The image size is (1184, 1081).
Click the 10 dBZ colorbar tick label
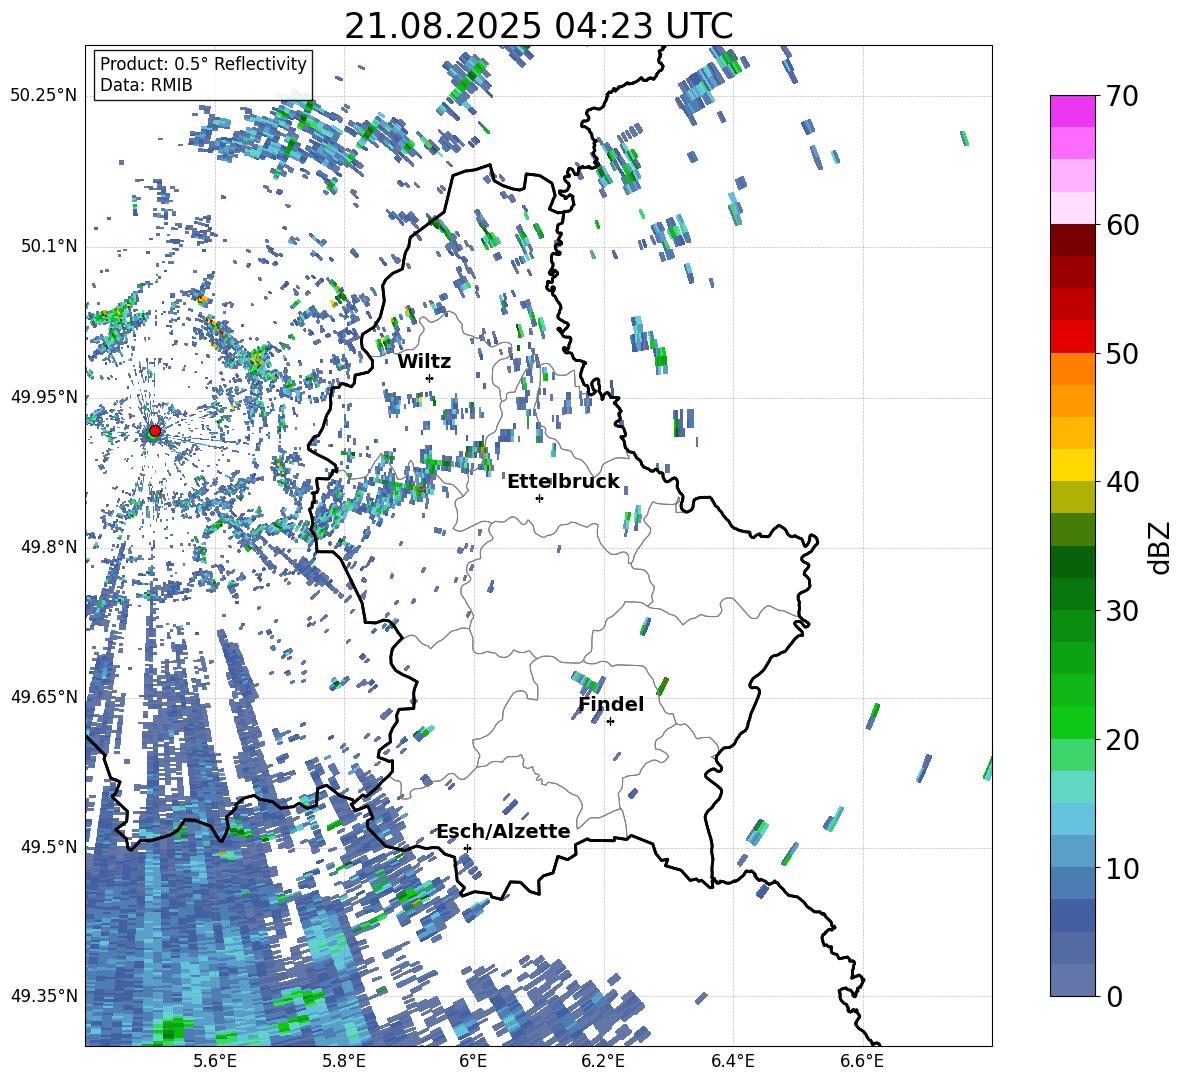[1122, 868]
